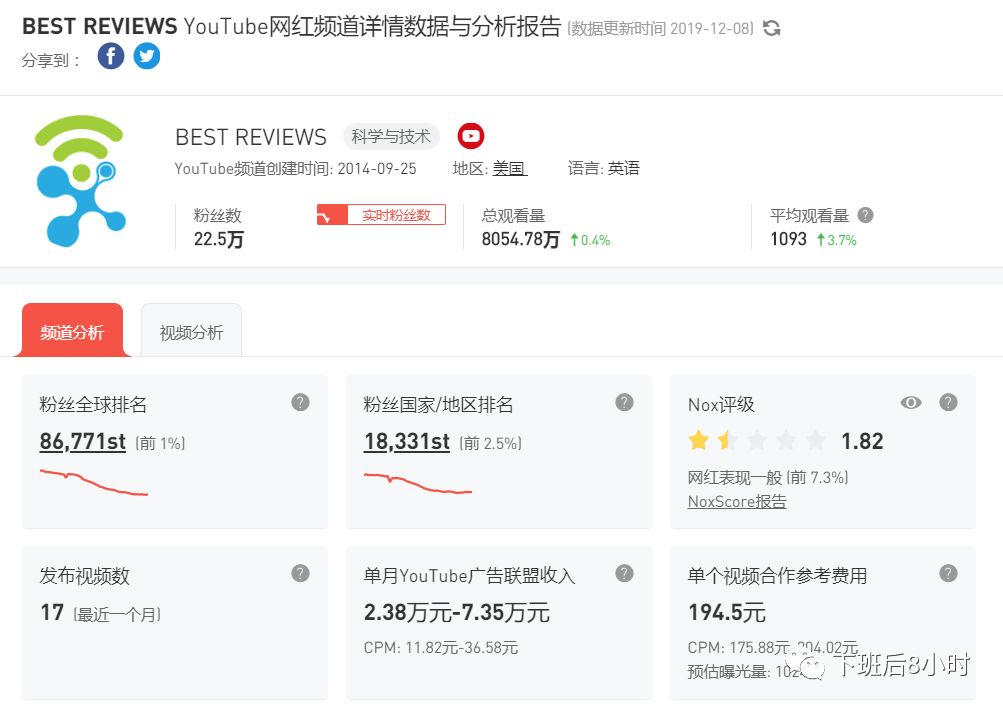
Task: Switch to the 视频分析 tab
Action: pyautogui.click(x=190, y=330)
